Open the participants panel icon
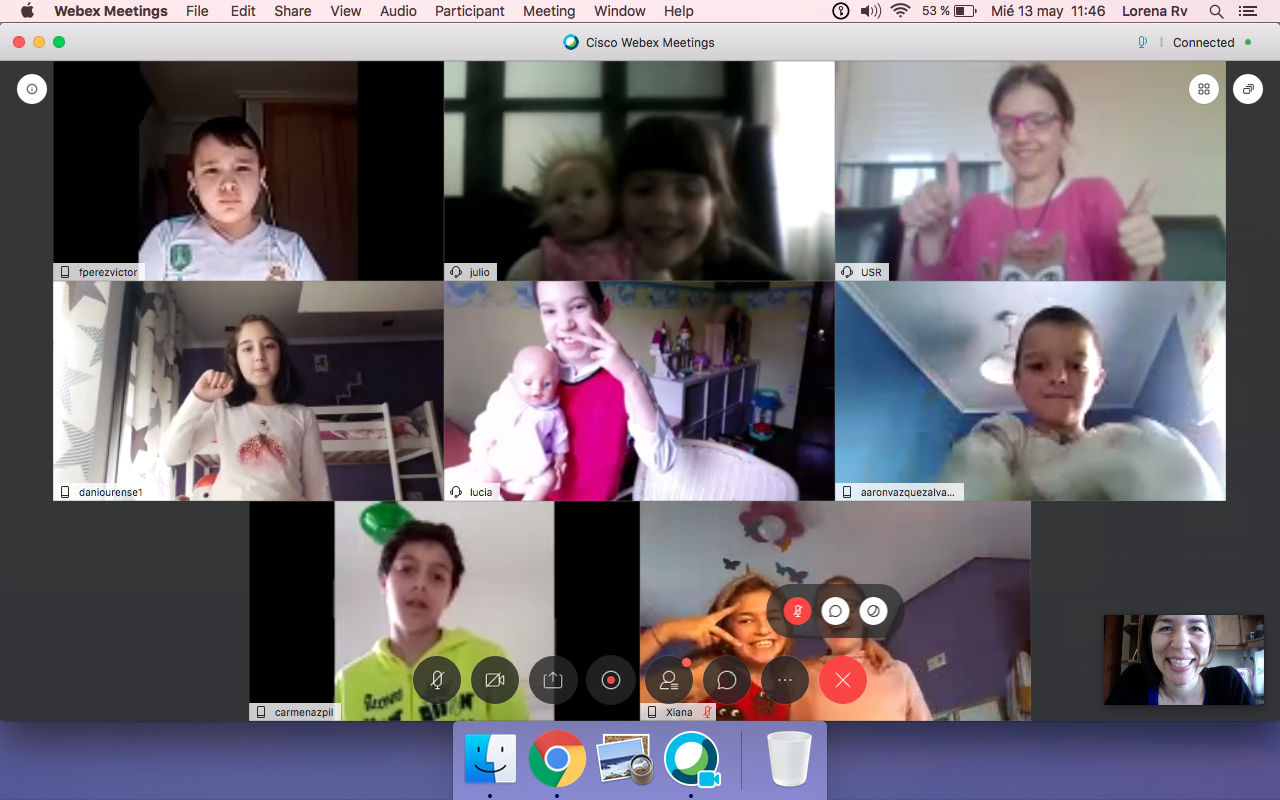 click(x=669, y=680)
